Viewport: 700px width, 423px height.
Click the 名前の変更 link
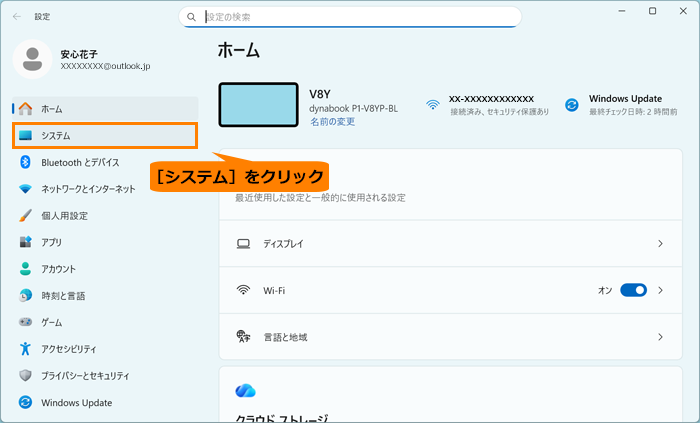pos(333,121)
